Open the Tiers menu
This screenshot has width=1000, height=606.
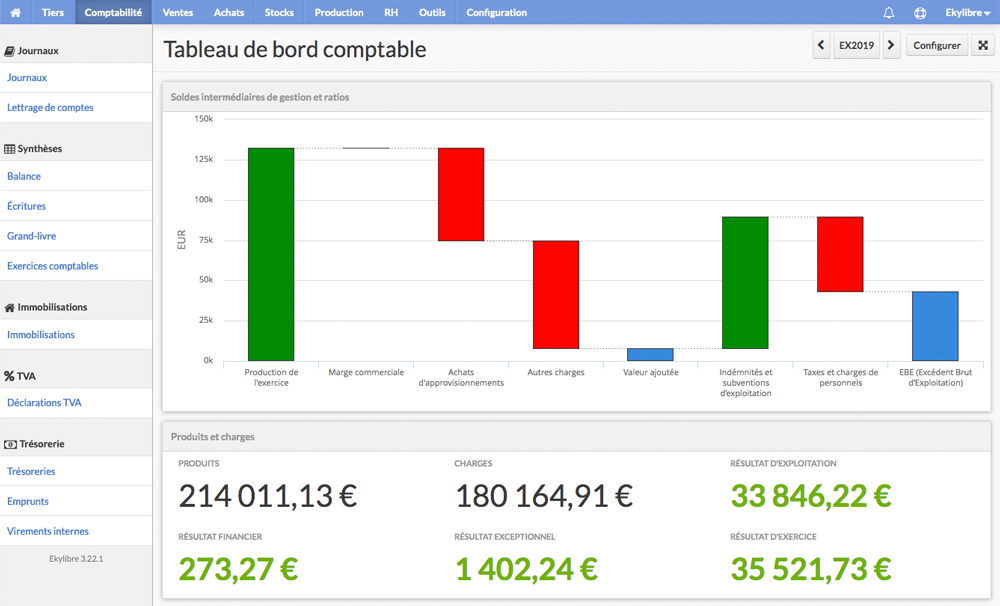52,12
